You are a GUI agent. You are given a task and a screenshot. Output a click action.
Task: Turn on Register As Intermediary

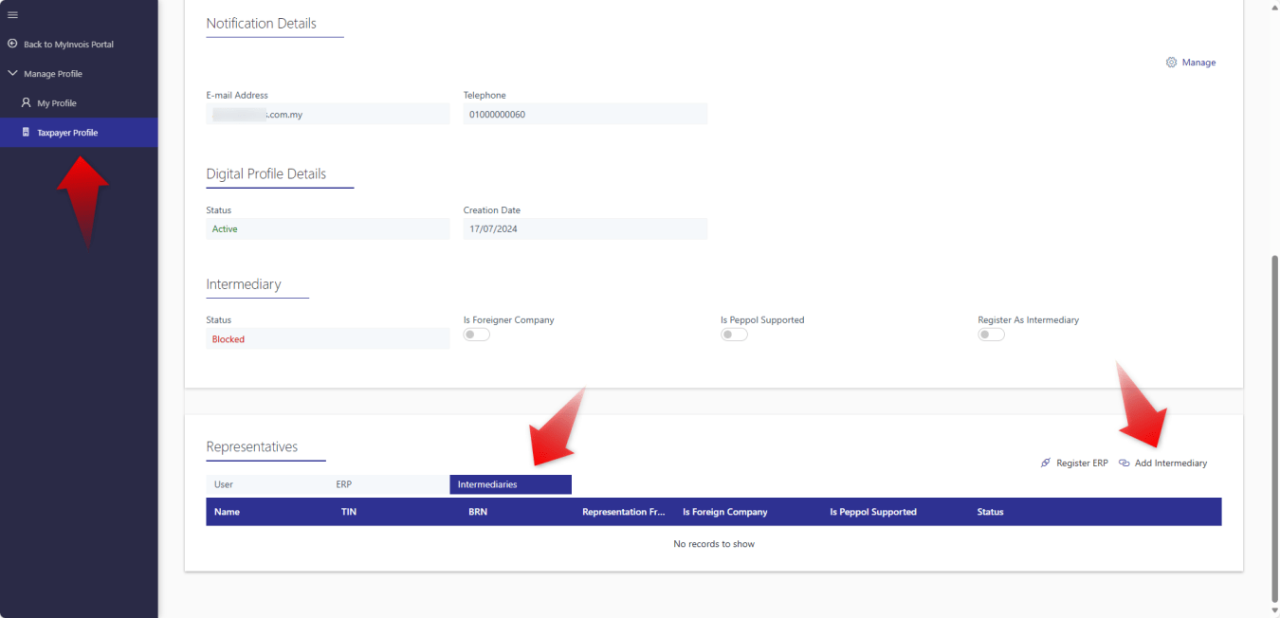(990, 334)
